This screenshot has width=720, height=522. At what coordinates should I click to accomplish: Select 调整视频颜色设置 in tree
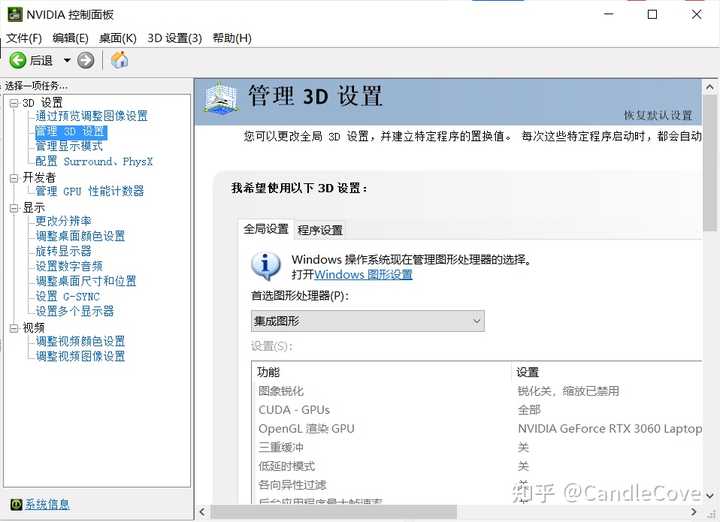click(x=80, y=341)
